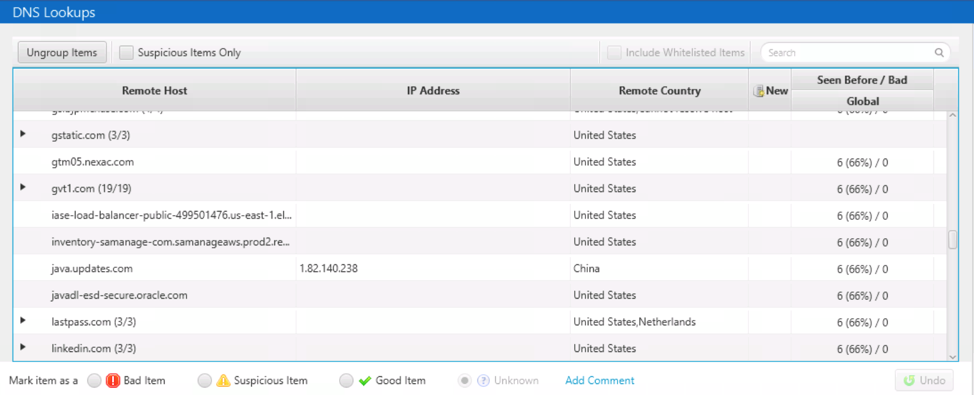
Task: Sort by Remote Country column header
Action: (x=660, y=91)
